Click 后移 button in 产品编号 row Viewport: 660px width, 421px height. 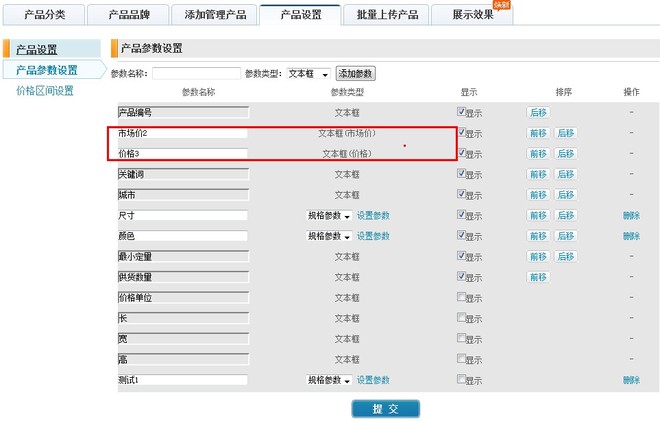coord(538,113)
